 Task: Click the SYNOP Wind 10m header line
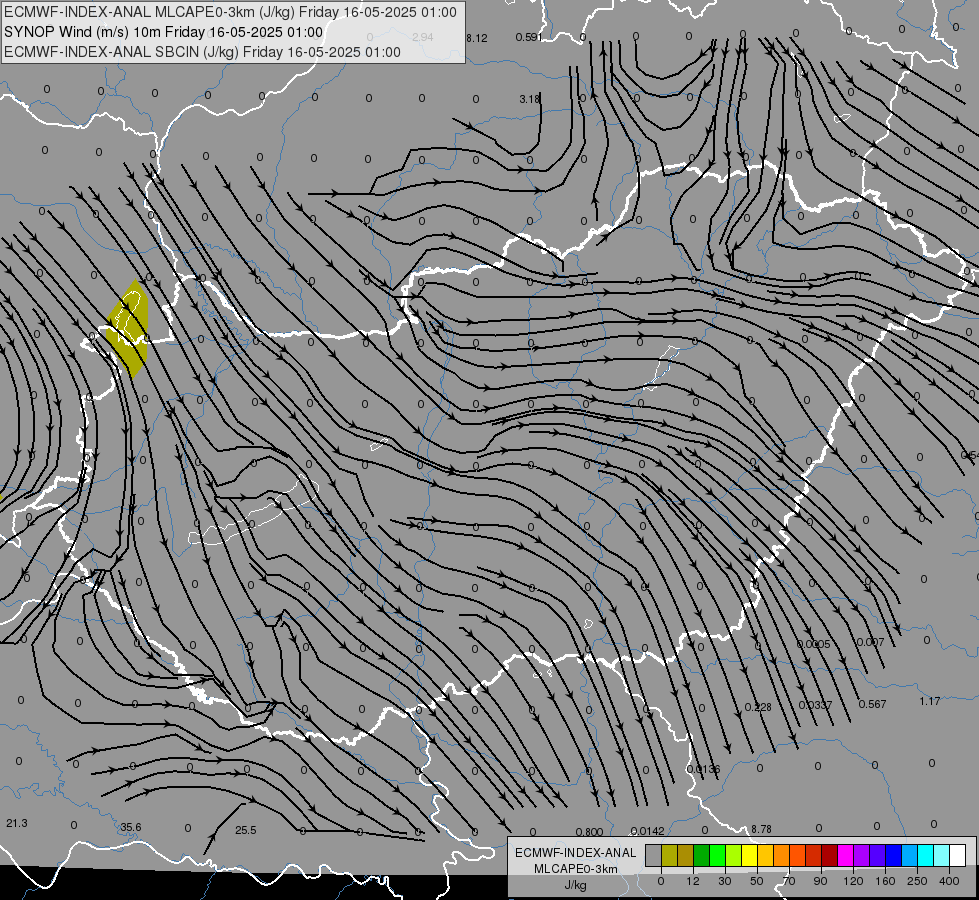pyautogui.click(x=164, y=32)
